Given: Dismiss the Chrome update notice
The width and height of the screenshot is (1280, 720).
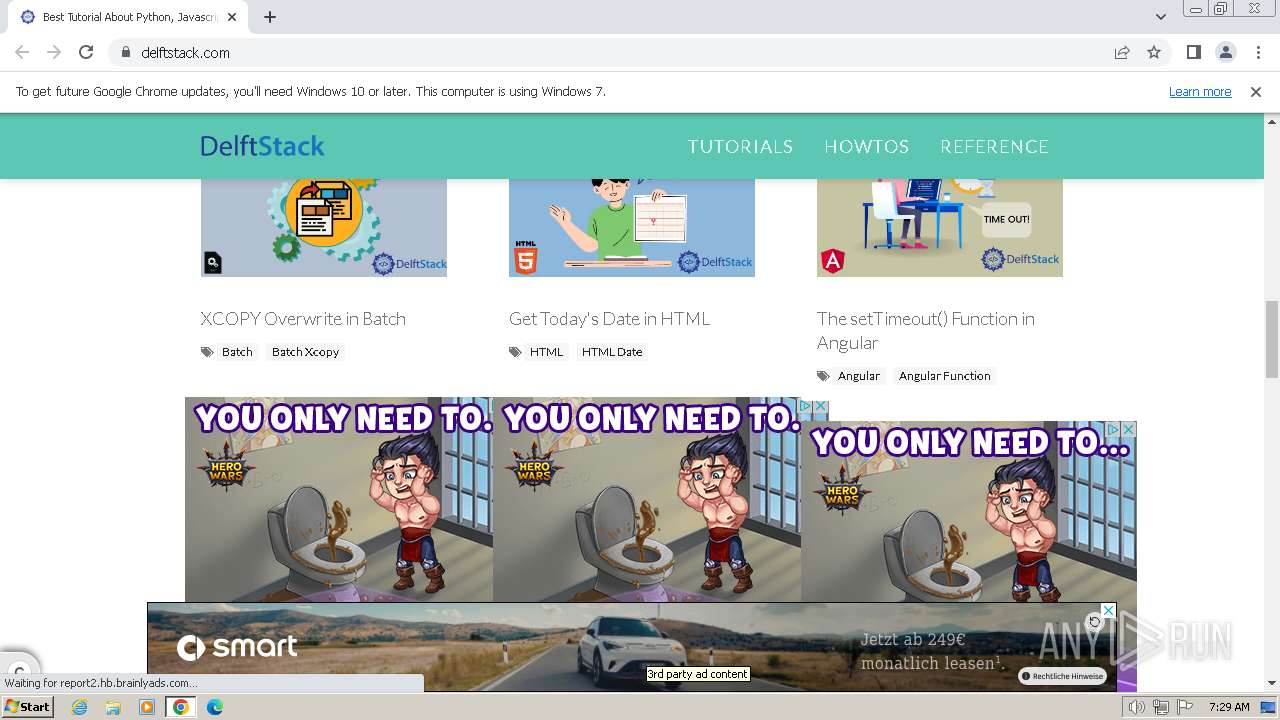Looking at the screenshot, I should click(x=1256, y=91).
